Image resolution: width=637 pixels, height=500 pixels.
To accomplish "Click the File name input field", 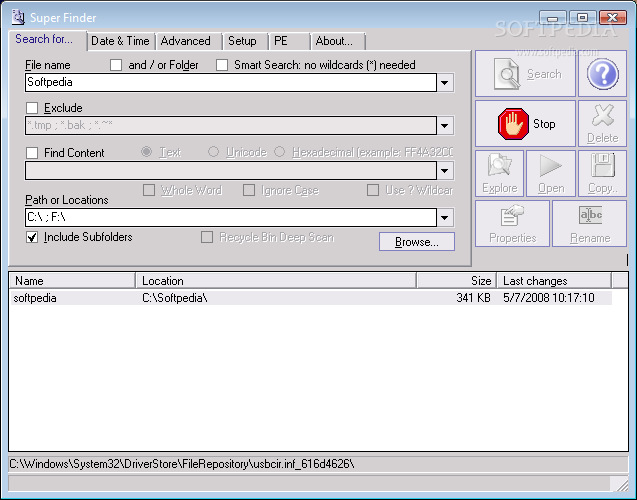I will coord(231,82).
